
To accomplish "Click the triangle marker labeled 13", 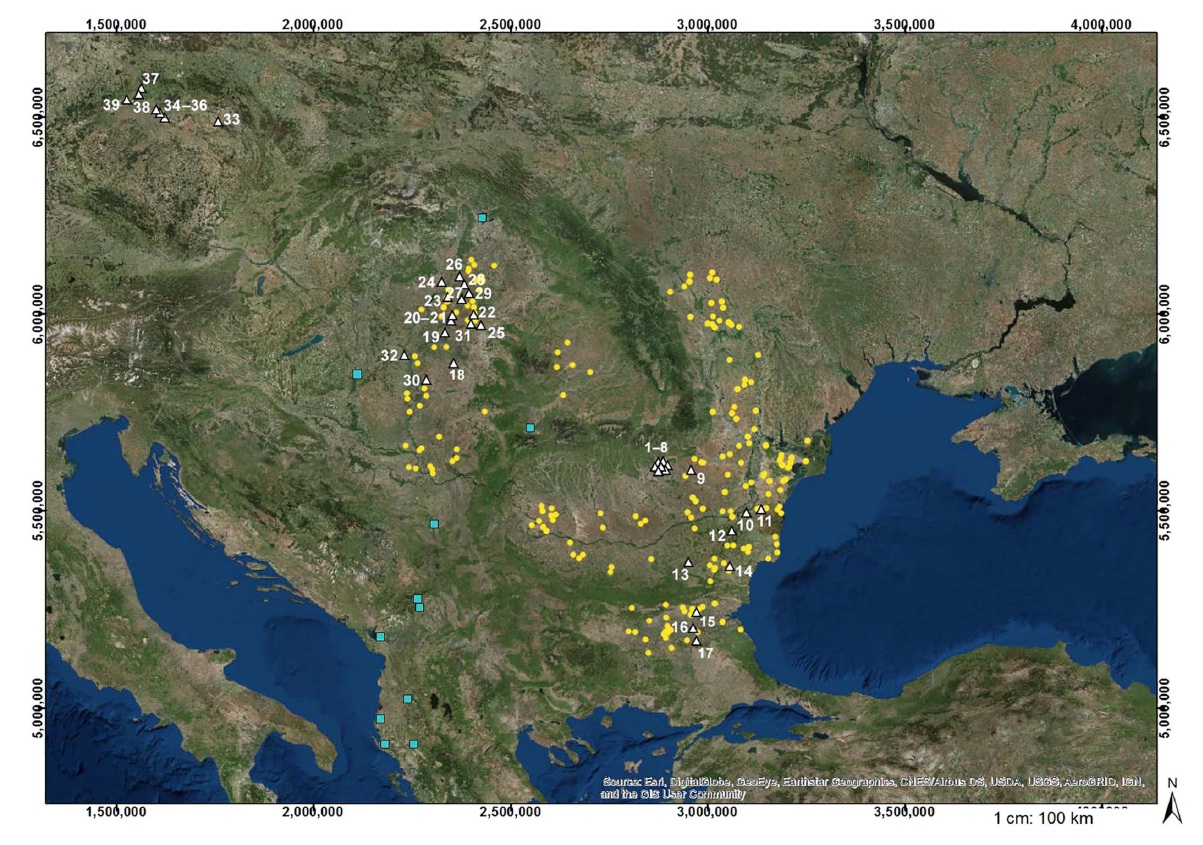I will click(x=688, y=562).
